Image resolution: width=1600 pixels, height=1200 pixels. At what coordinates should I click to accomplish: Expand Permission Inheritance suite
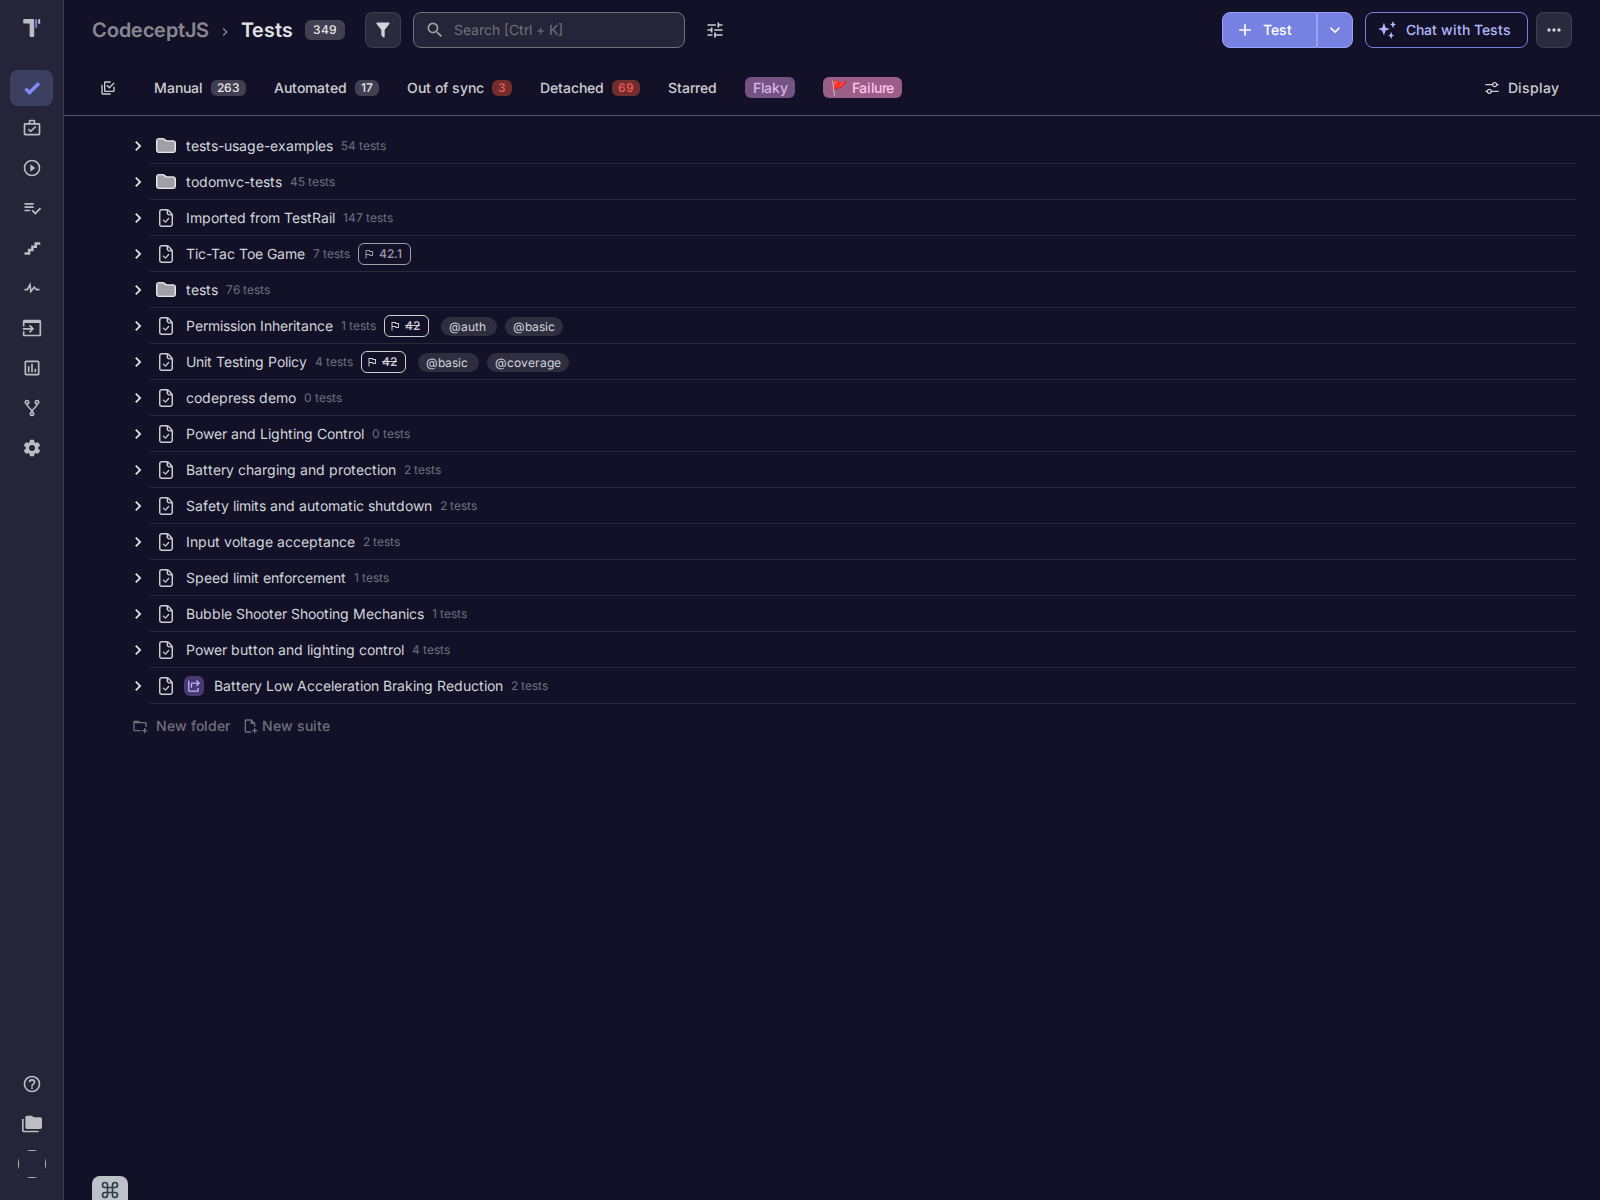138,326
